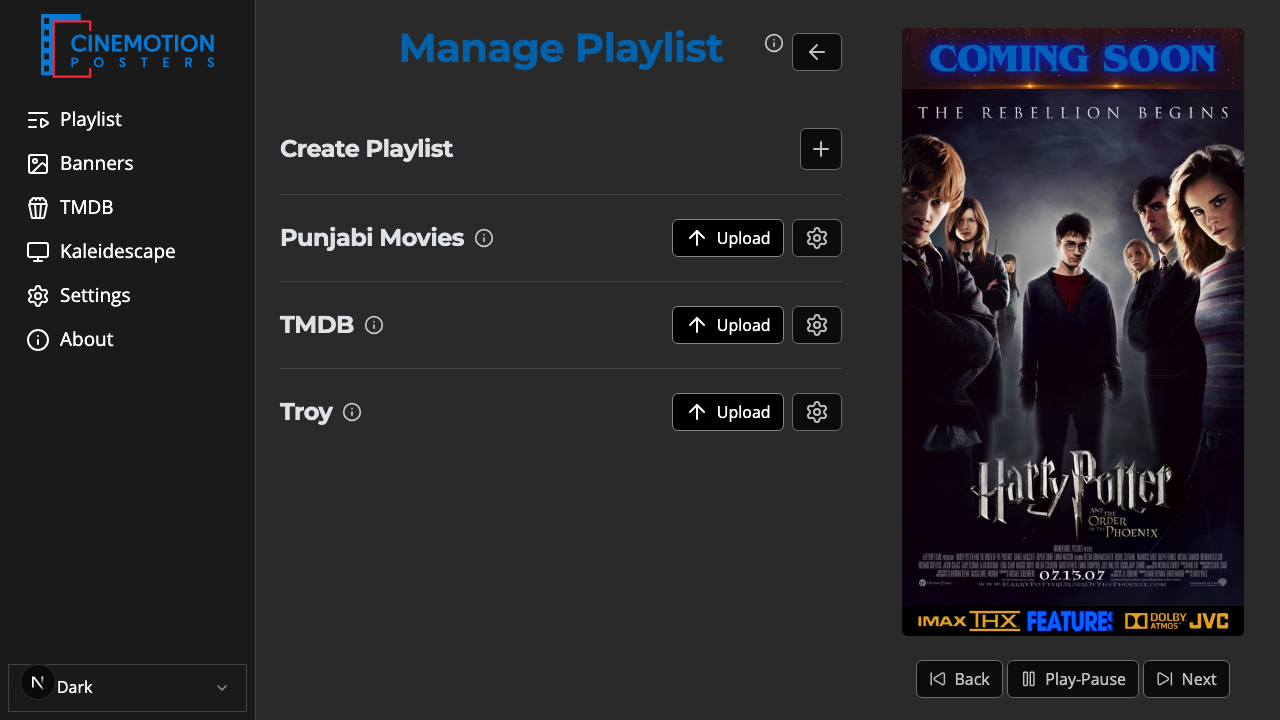Click the IMAX THX feature logos strip
1280x720 pixels.
pos(1073,621)
